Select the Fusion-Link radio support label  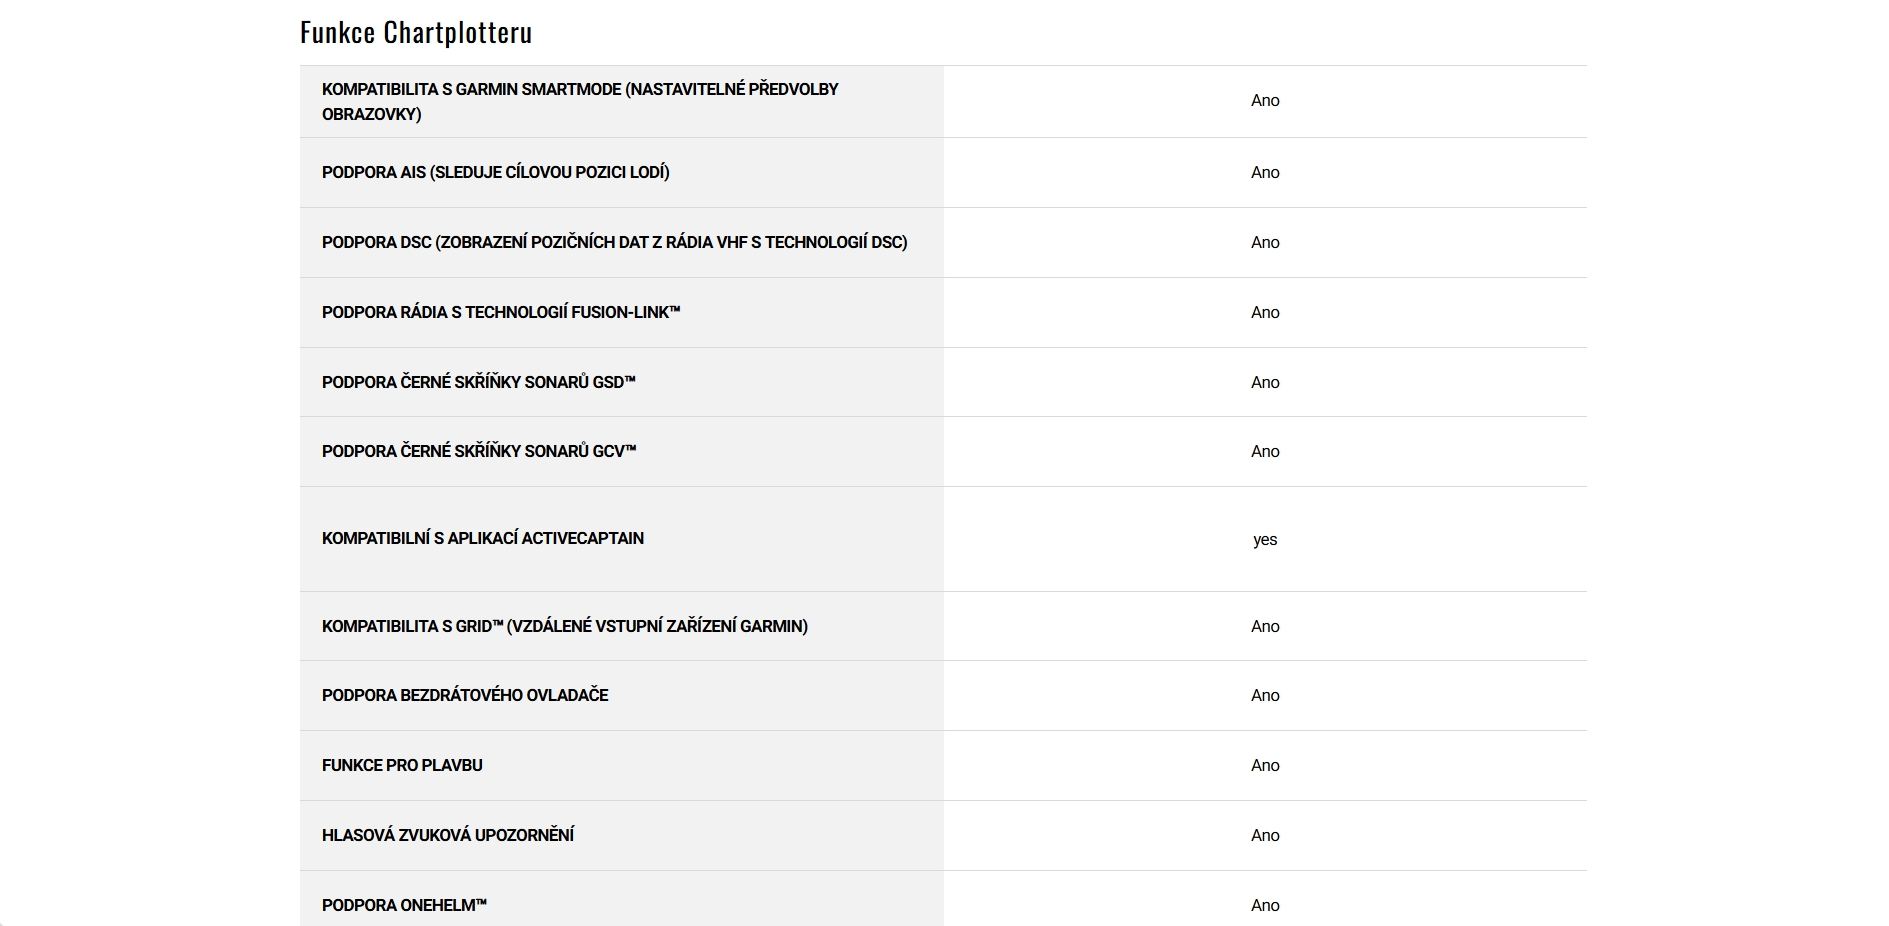pyautogui.click(x=501, y=312)
